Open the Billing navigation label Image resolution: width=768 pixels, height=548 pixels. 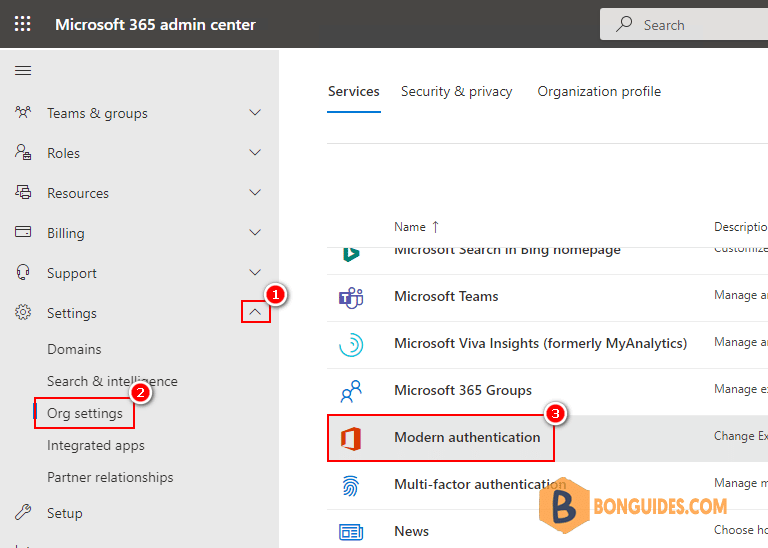(x=66, y=233)
